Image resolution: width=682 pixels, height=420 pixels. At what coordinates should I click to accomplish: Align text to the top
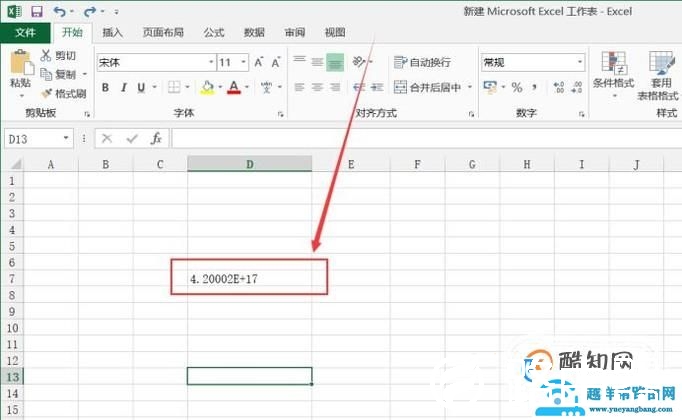click(299, 61)
